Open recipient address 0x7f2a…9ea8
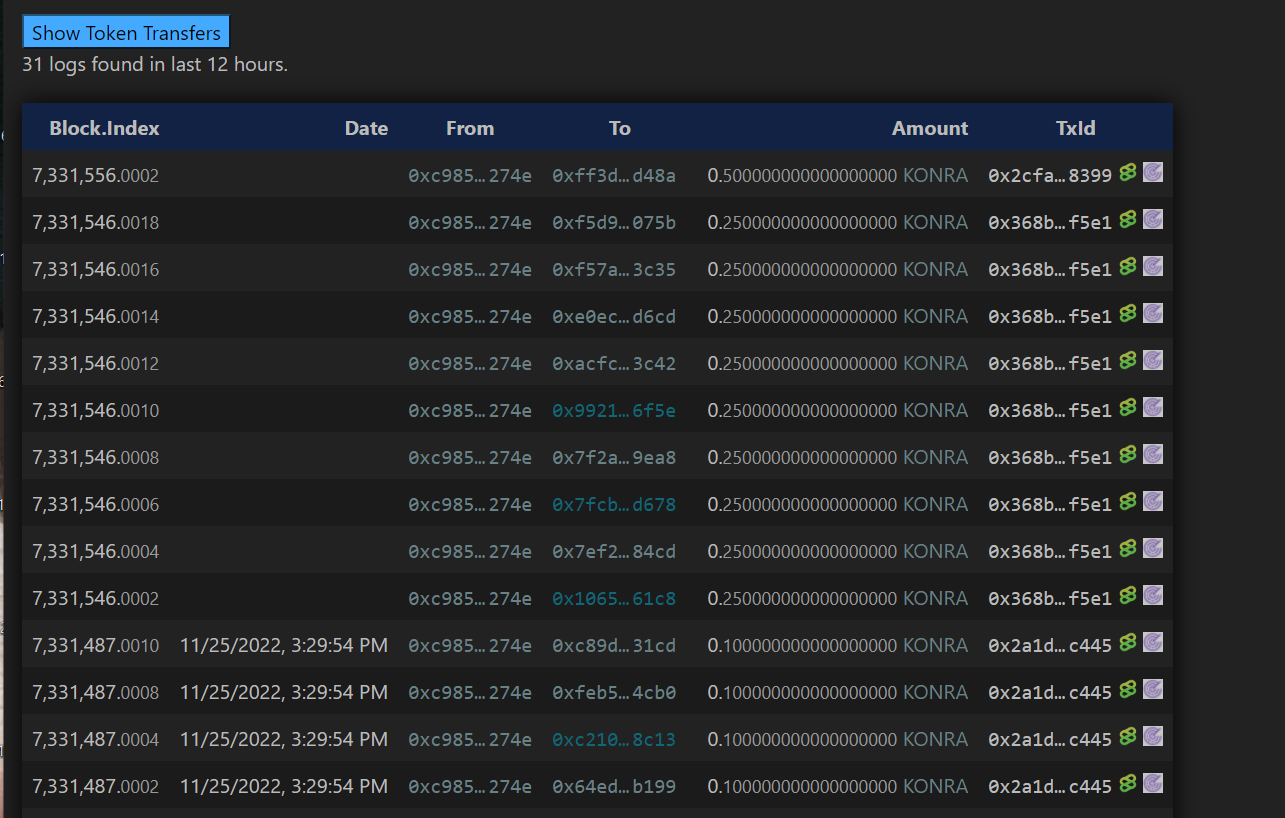 coord(614,458)
